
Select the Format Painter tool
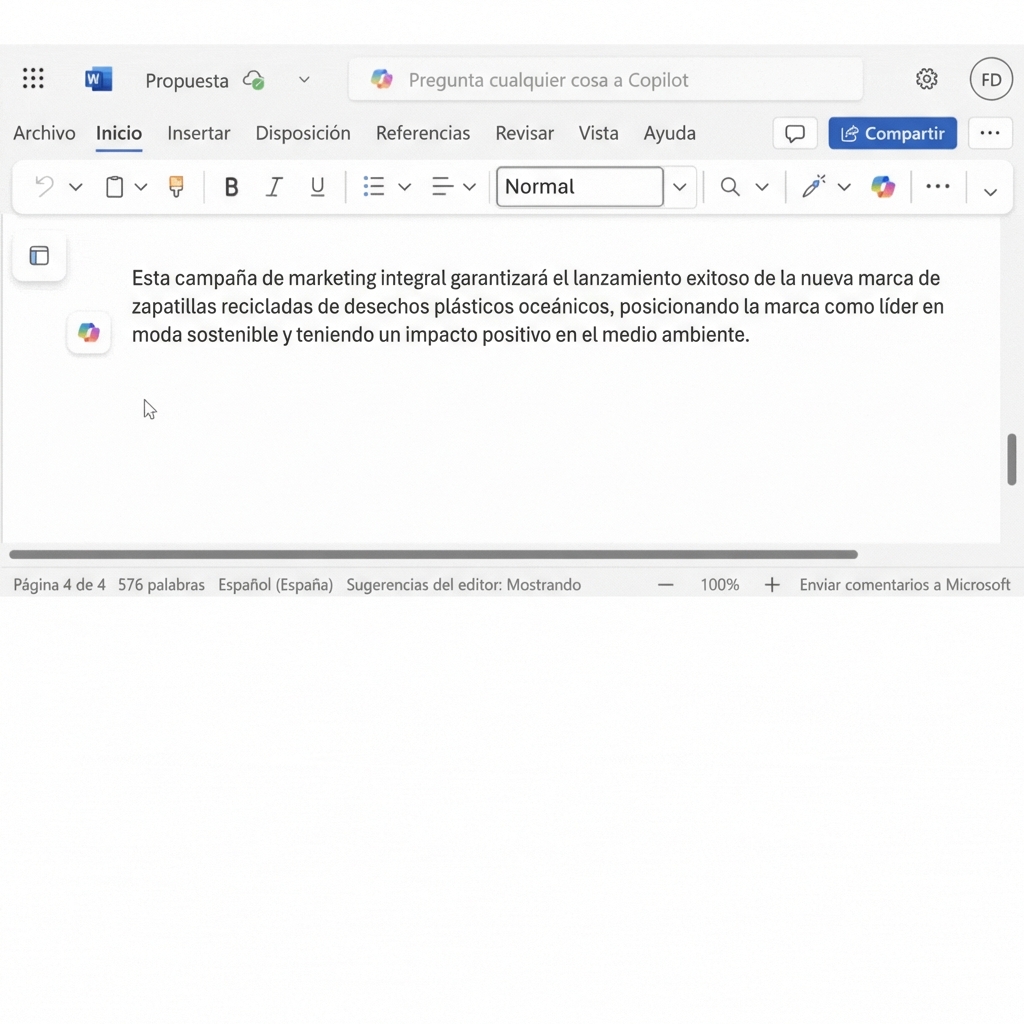pyautogui.click(x=176, y=186)
